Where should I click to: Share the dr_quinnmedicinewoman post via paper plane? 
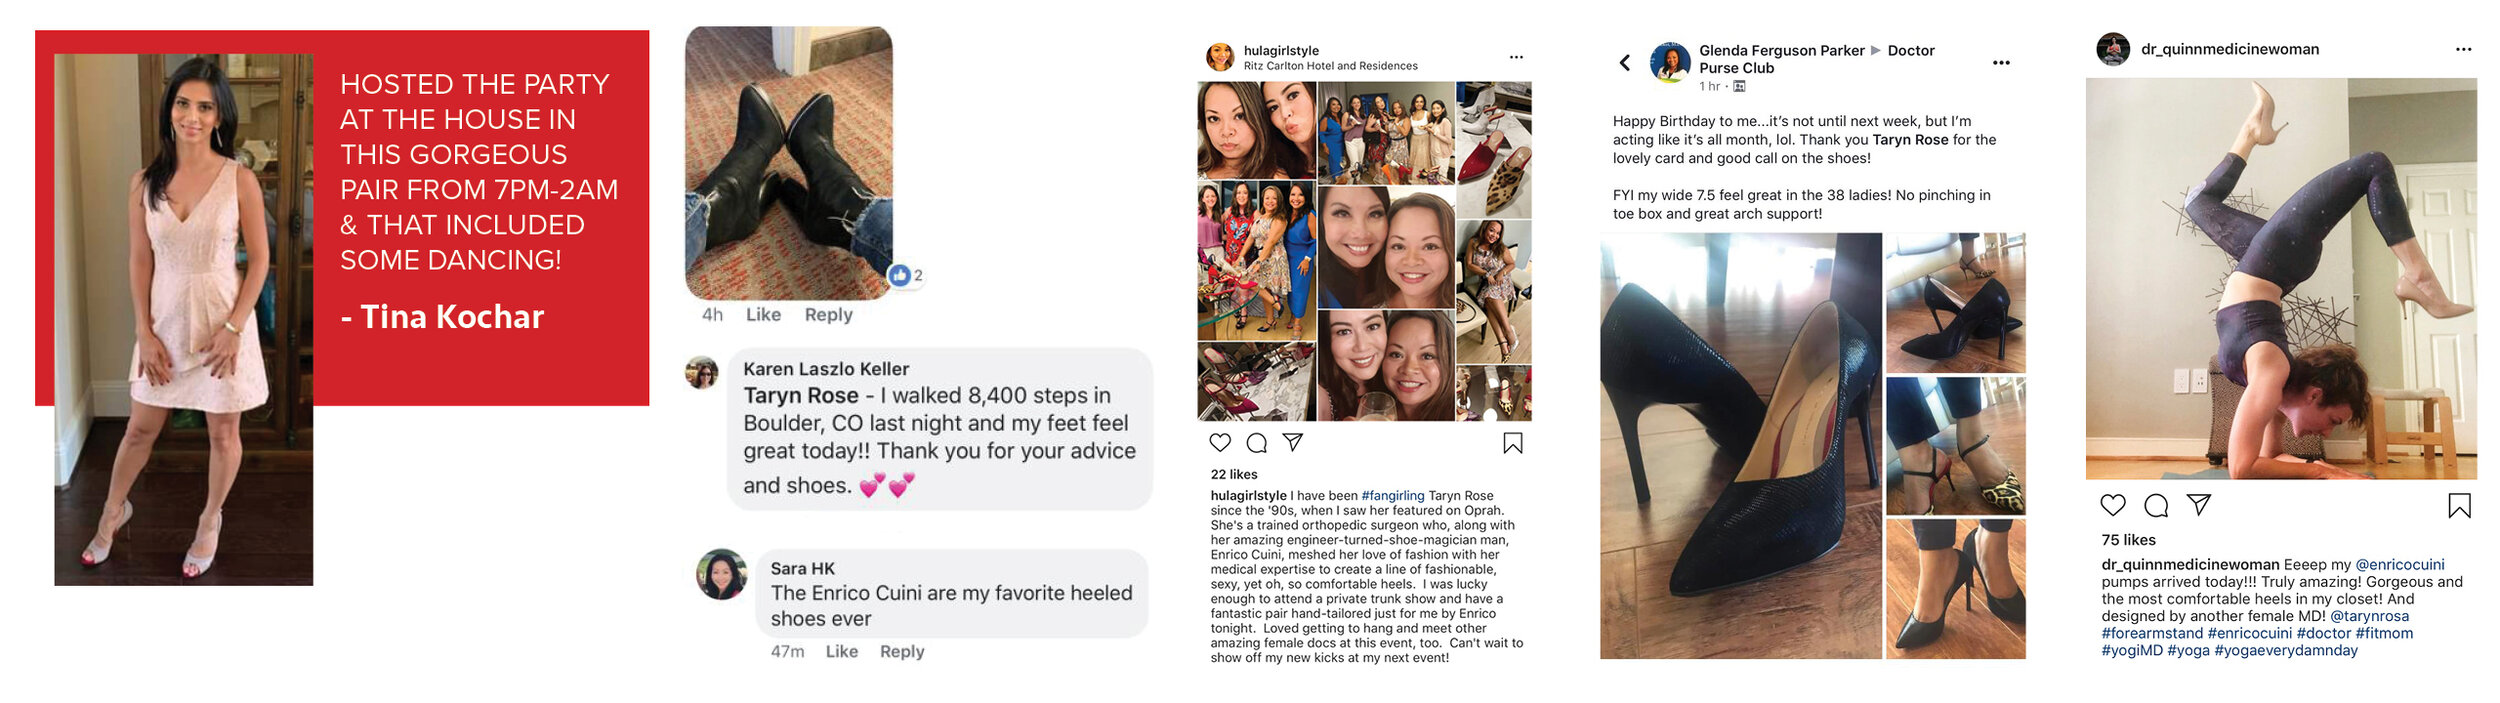click(x=2199, y=504)
